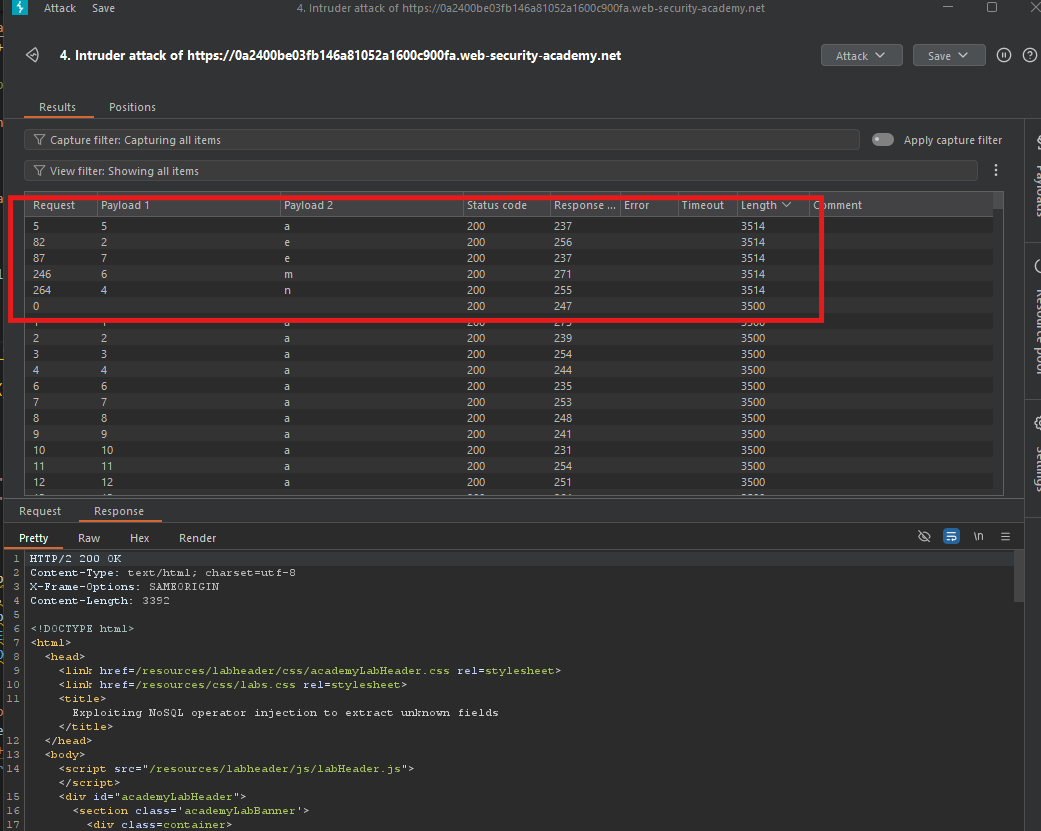Sort by the Timeout column header
The image size is (1041, 831).
click(707, 205)
